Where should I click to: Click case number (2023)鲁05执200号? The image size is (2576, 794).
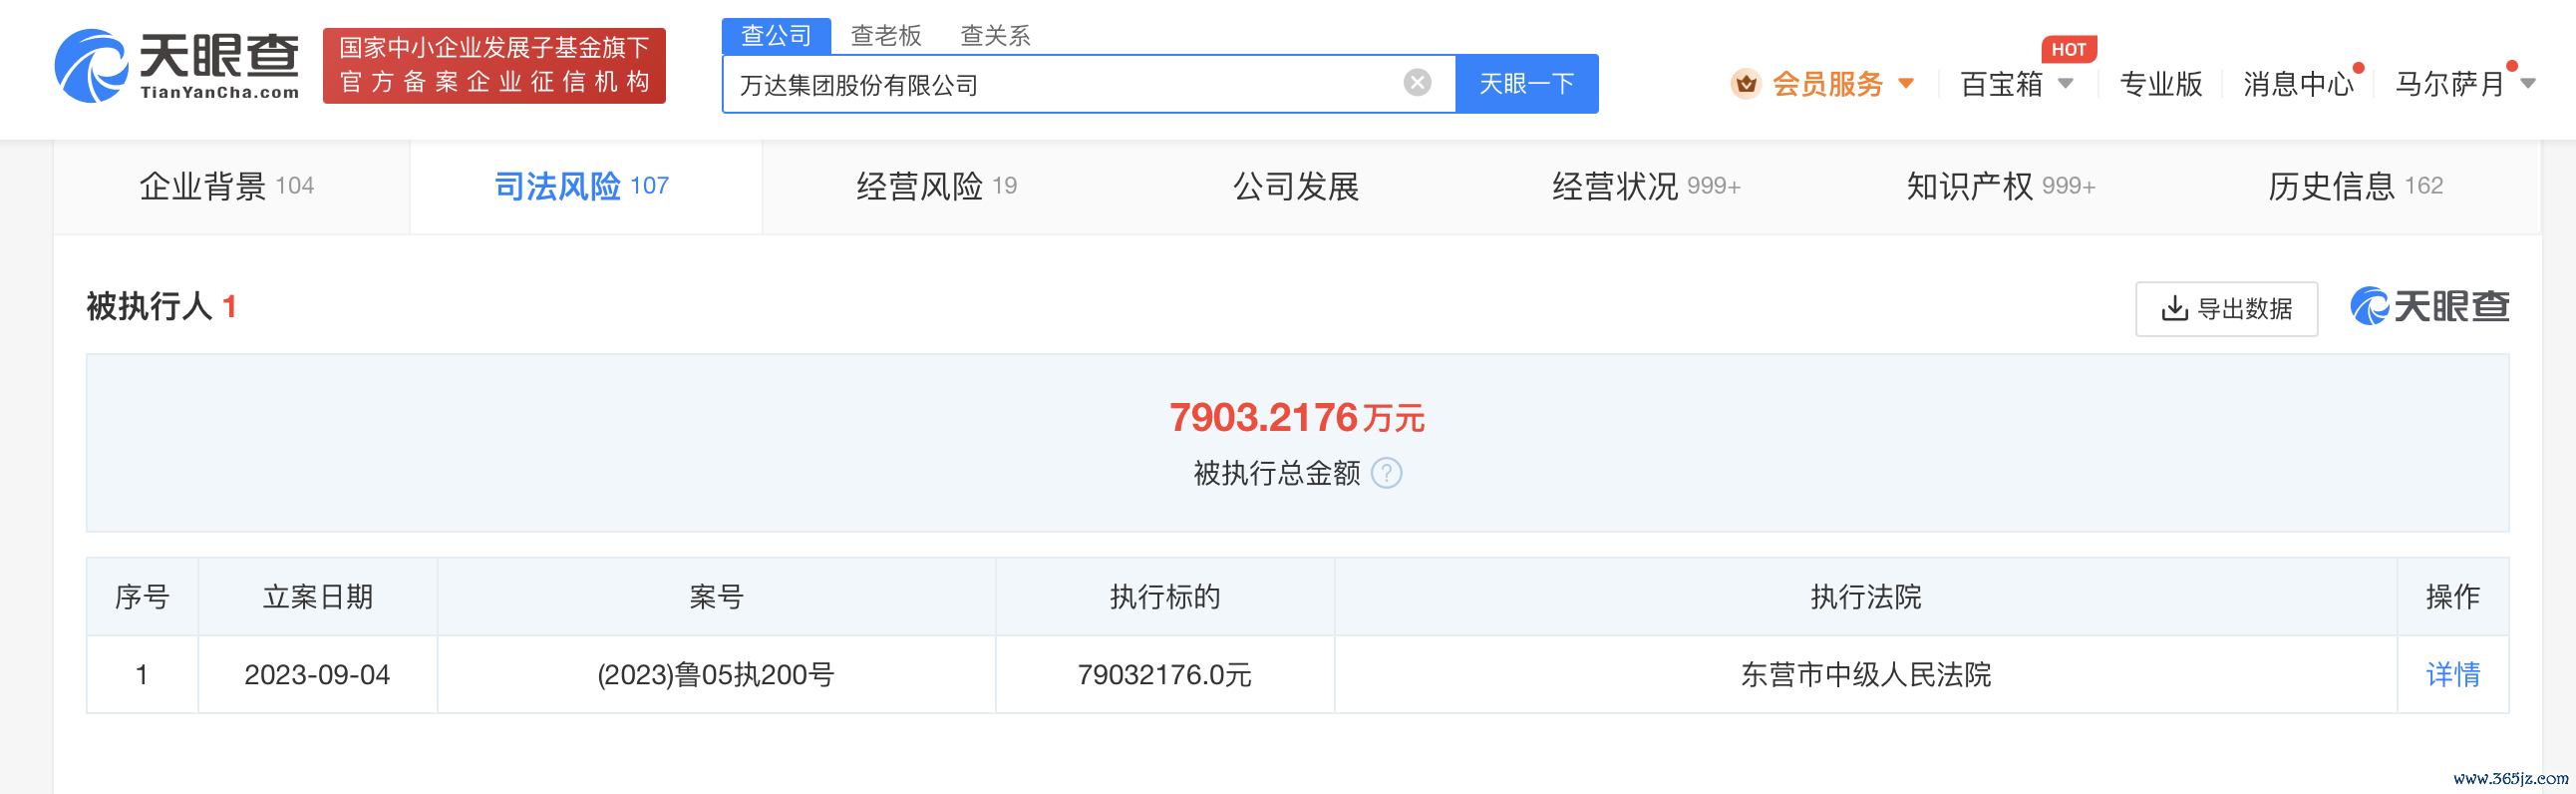[716, 675]
